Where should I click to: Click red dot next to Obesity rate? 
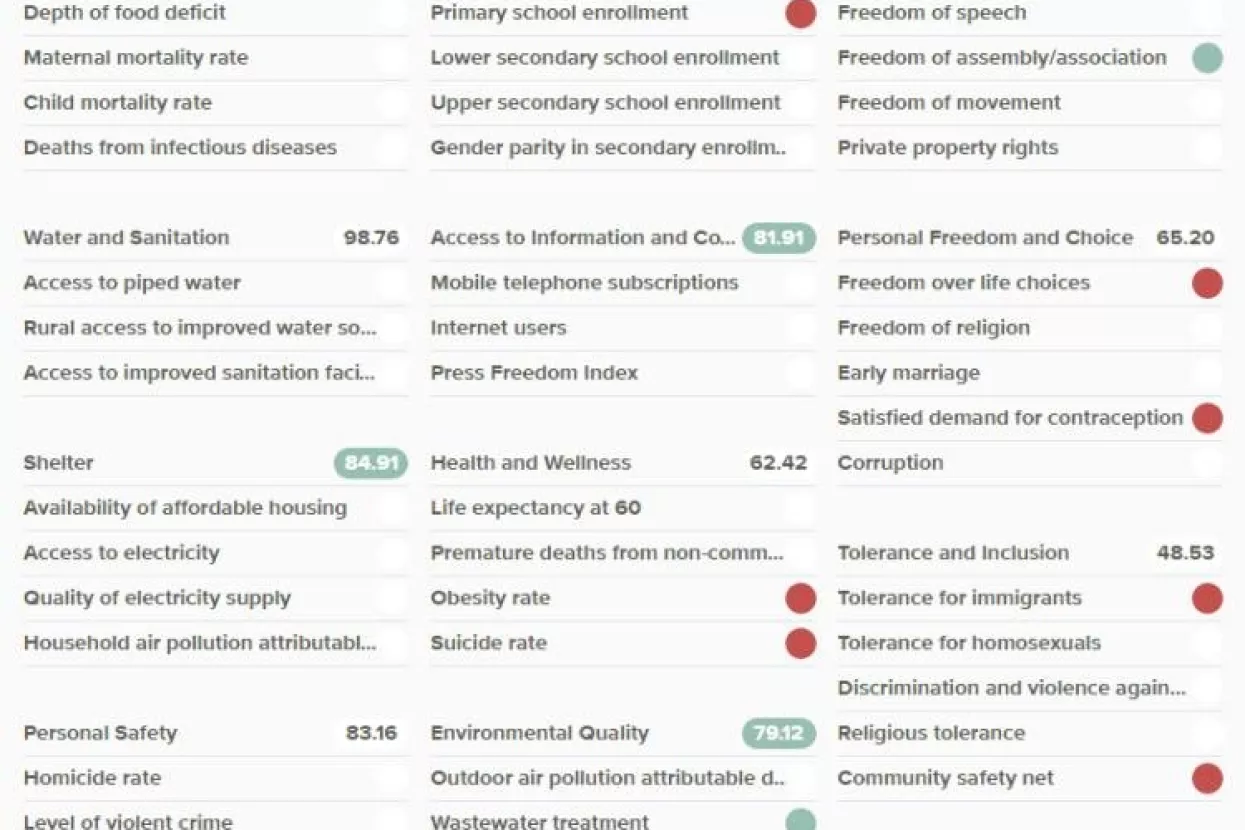[800, 598]
